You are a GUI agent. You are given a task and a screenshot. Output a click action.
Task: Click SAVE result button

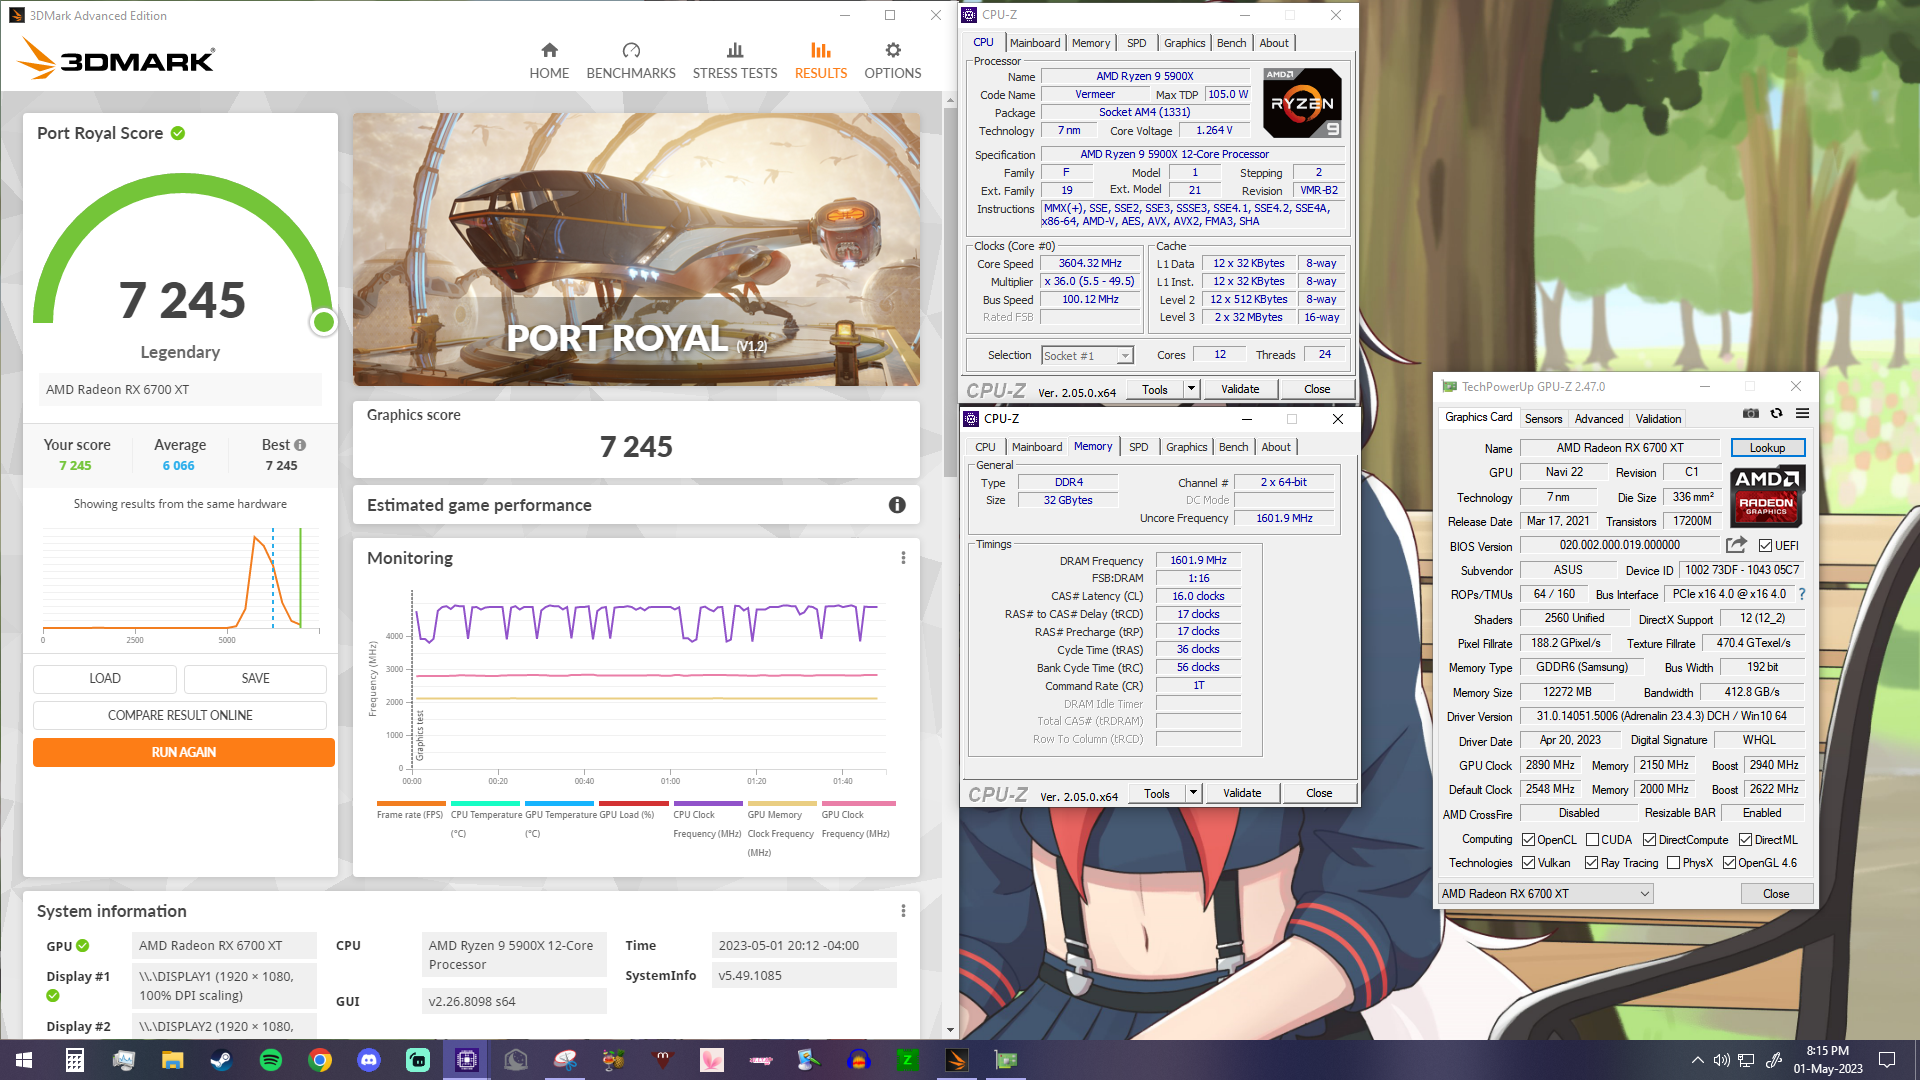(x=255, y=678)
